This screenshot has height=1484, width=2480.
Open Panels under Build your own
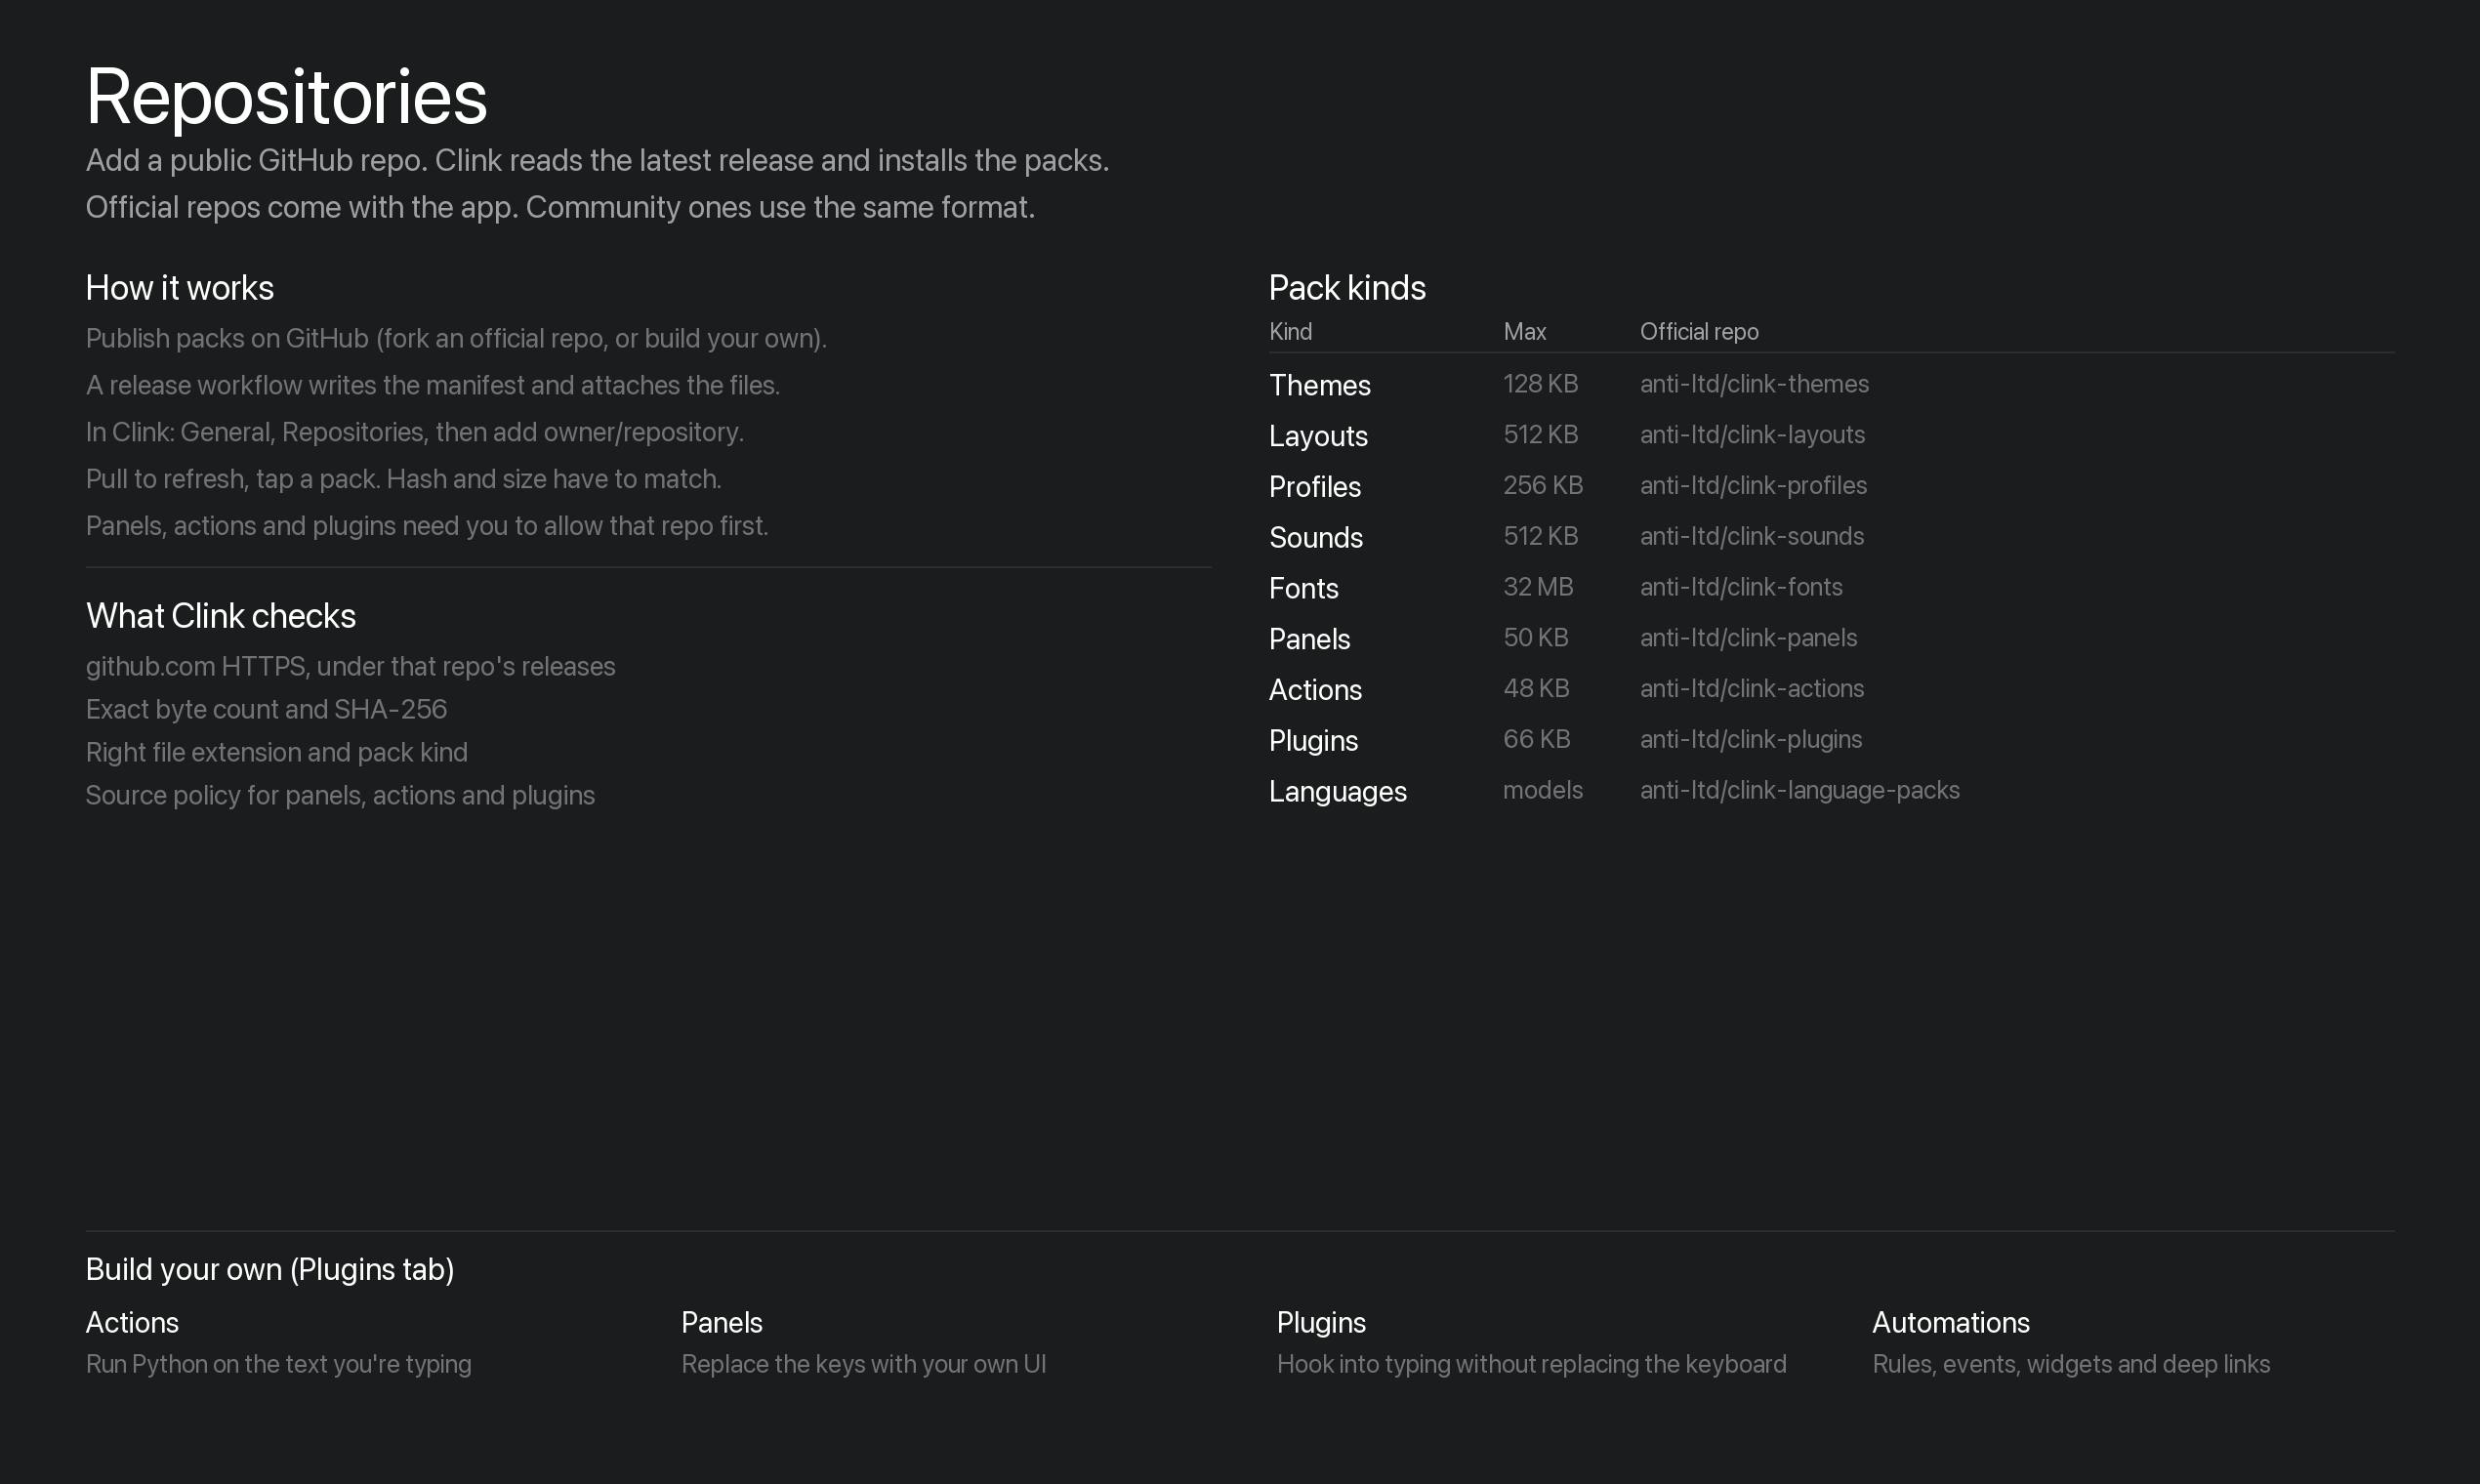[722, 1323]
